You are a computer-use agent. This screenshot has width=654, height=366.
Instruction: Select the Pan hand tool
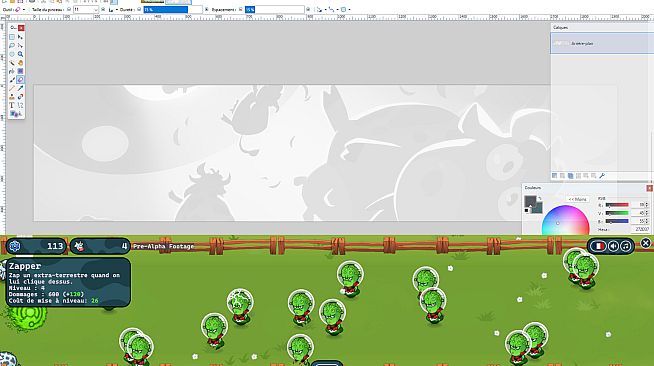click(x=20, y=63)
